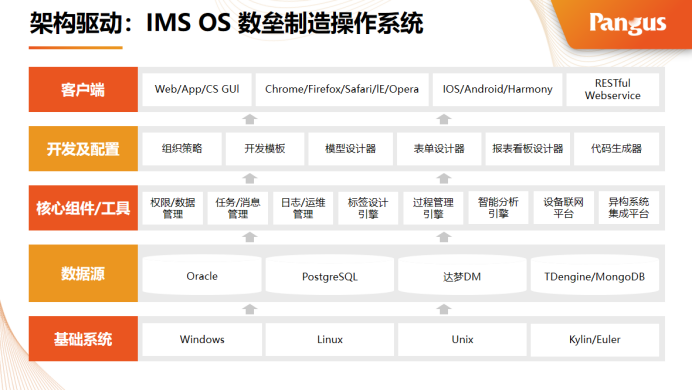Image resolution: width=692 pixels, height=390 pixels.
Task: Click the 报表看板设计器 box
Action: click(528, 149)
